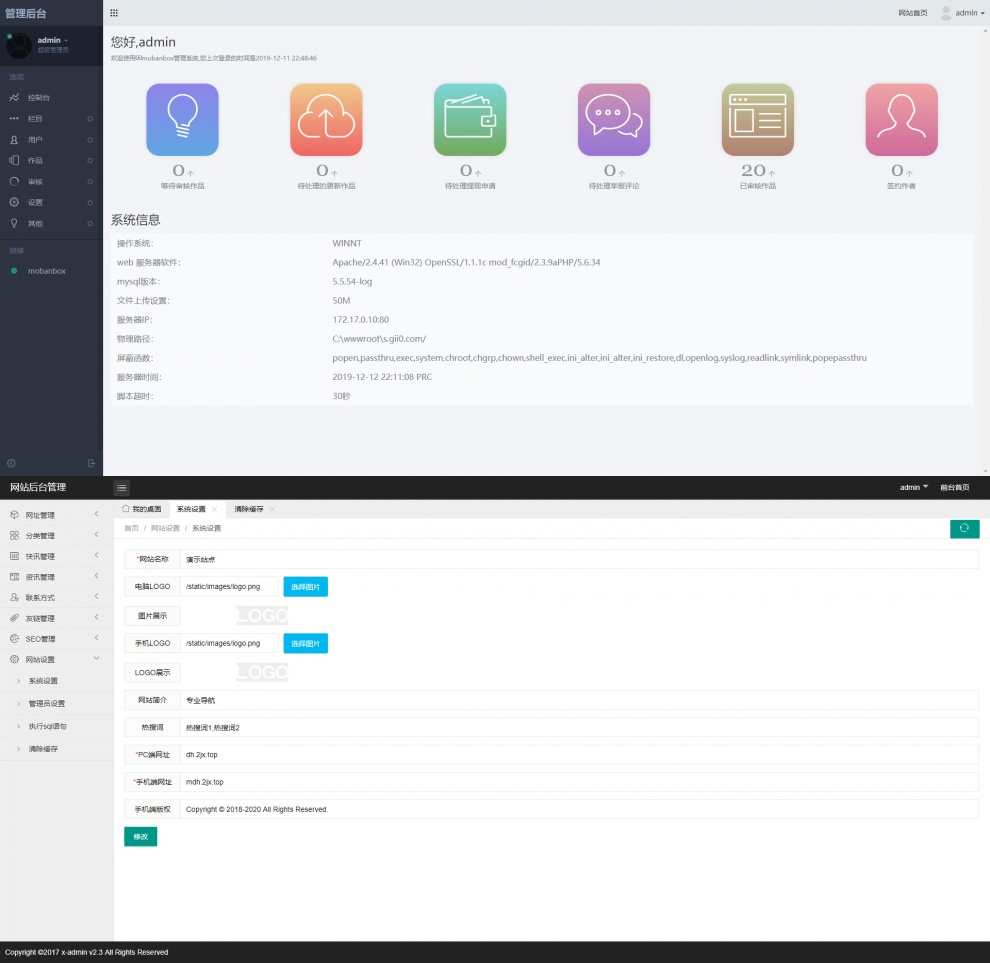Expand the SEO管理 menu chevron
The image size is (990, 963).
97,638
